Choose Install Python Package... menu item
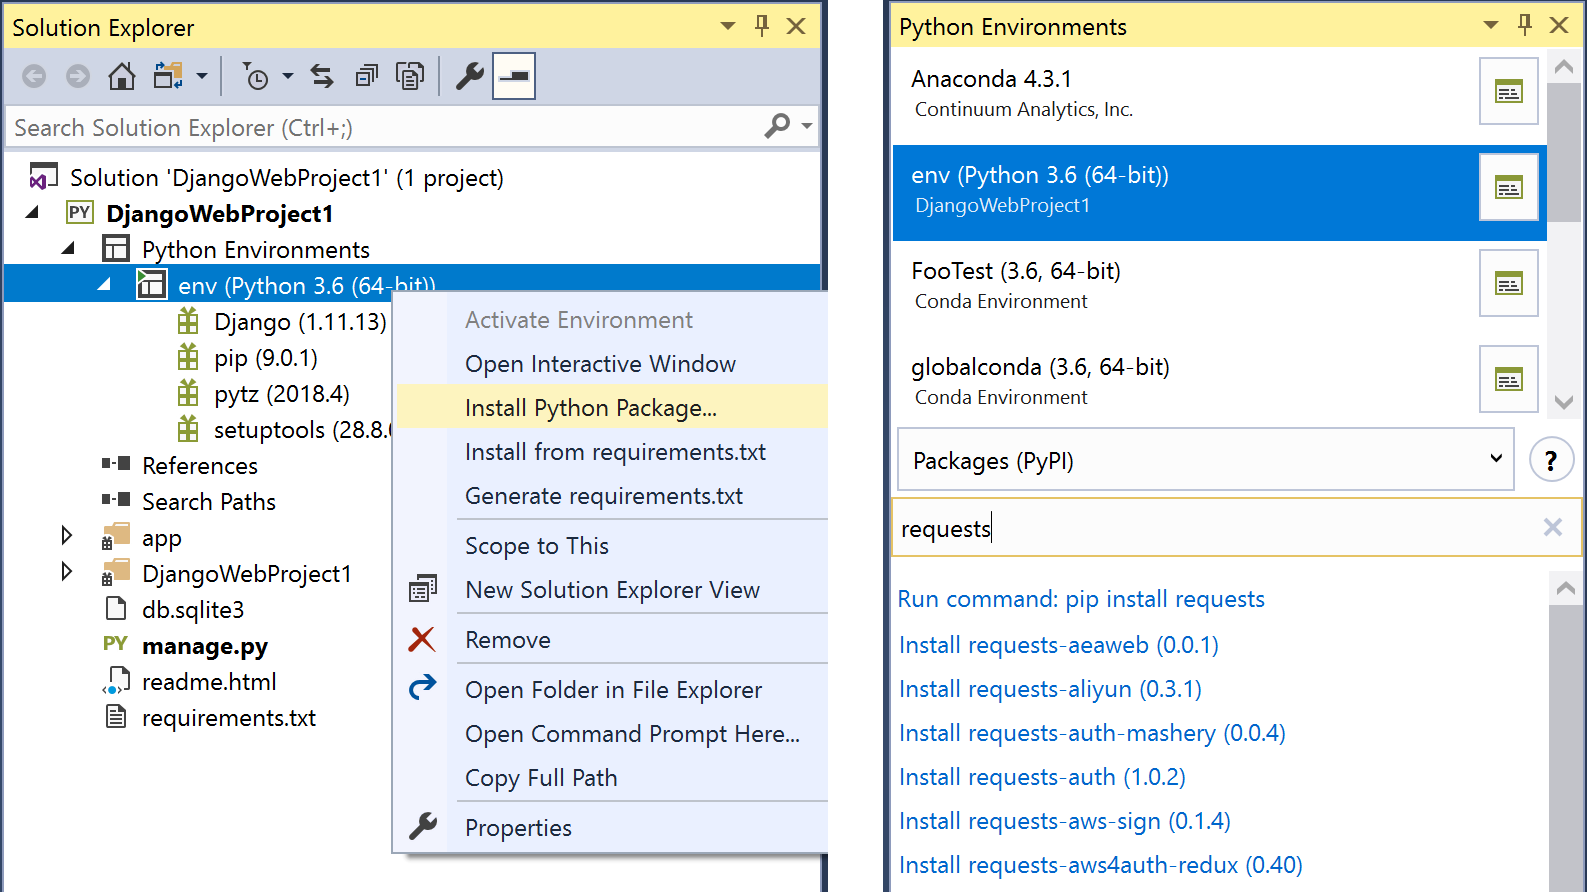 (x=612, y=408)
